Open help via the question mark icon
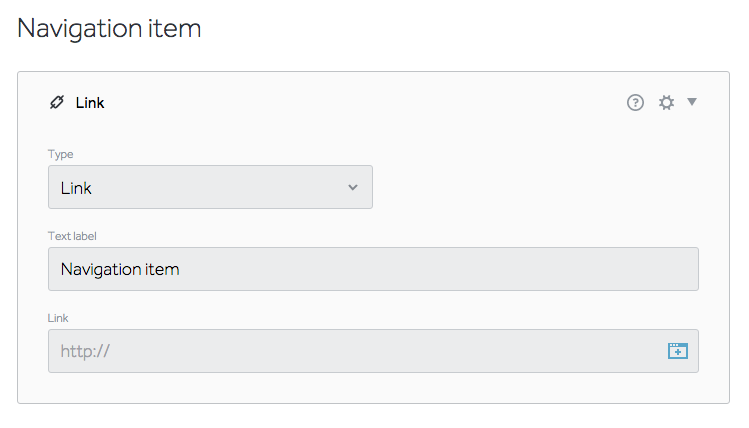 coord(635,102)
